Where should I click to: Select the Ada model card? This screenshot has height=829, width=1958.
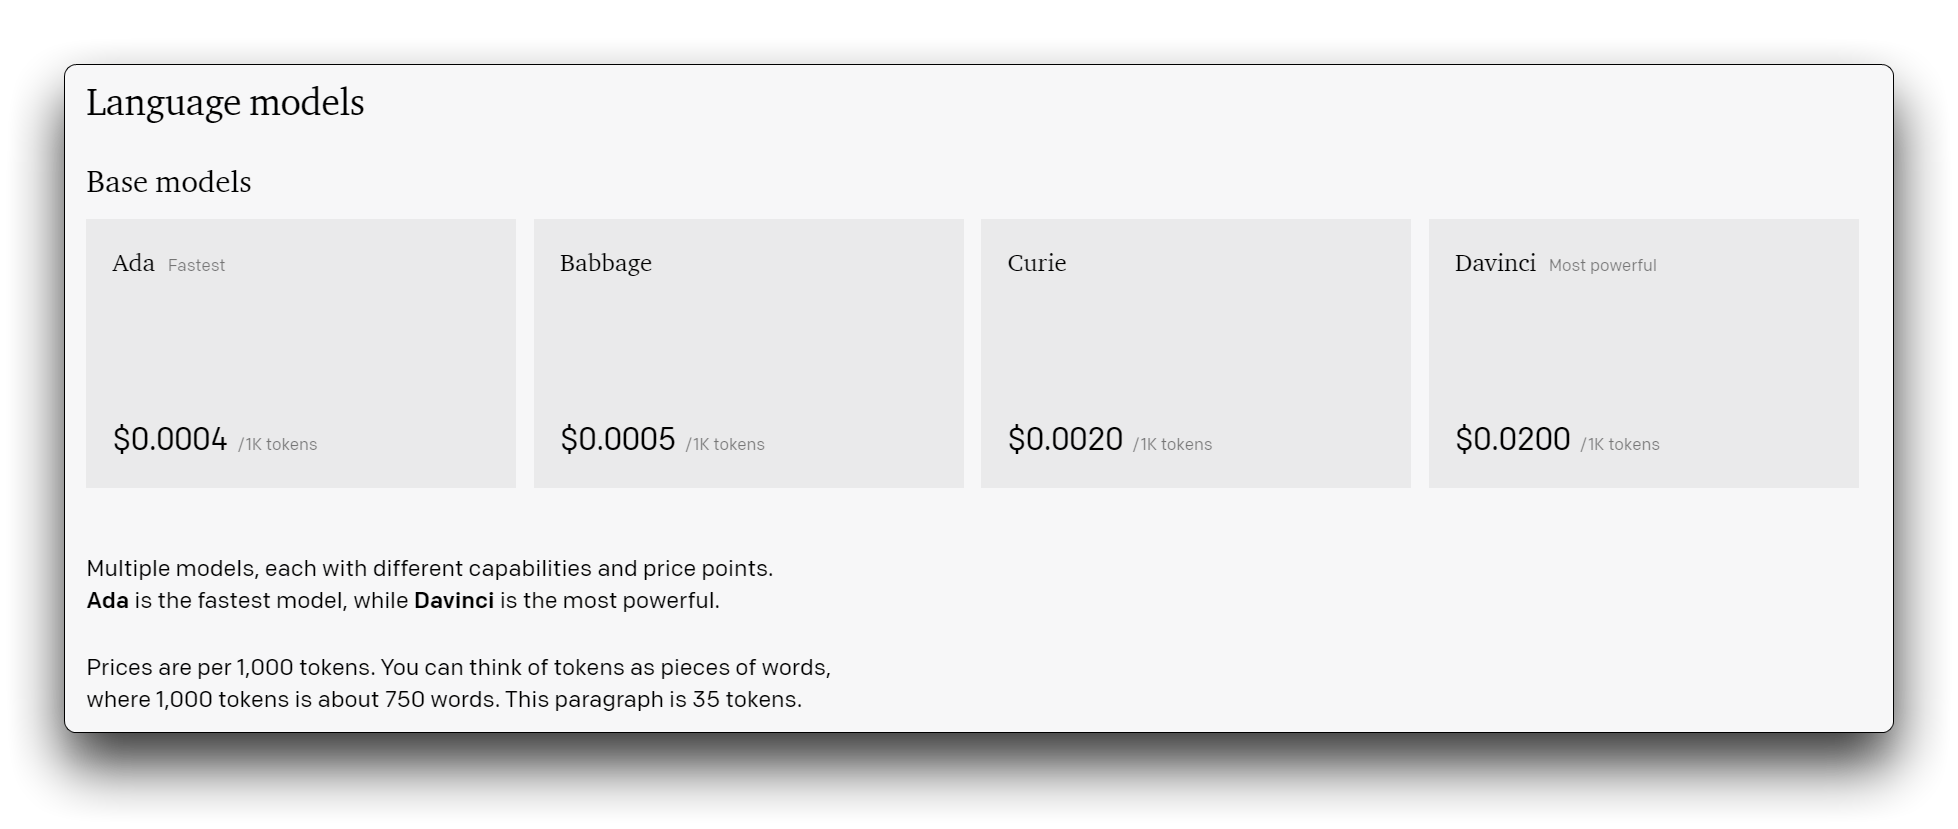point(301,353)
